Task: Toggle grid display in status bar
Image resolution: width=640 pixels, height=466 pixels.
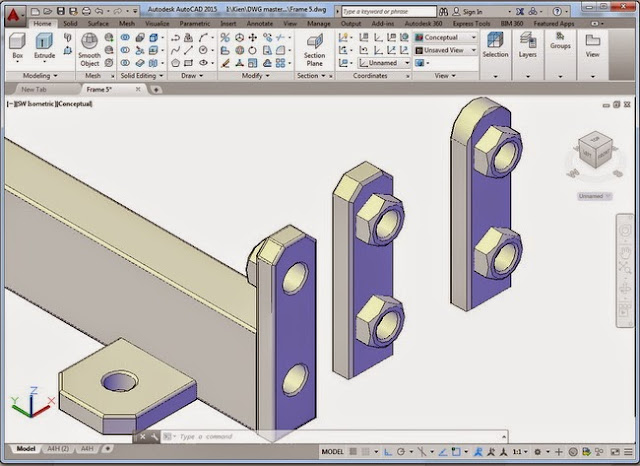Action: pos(353,452)
